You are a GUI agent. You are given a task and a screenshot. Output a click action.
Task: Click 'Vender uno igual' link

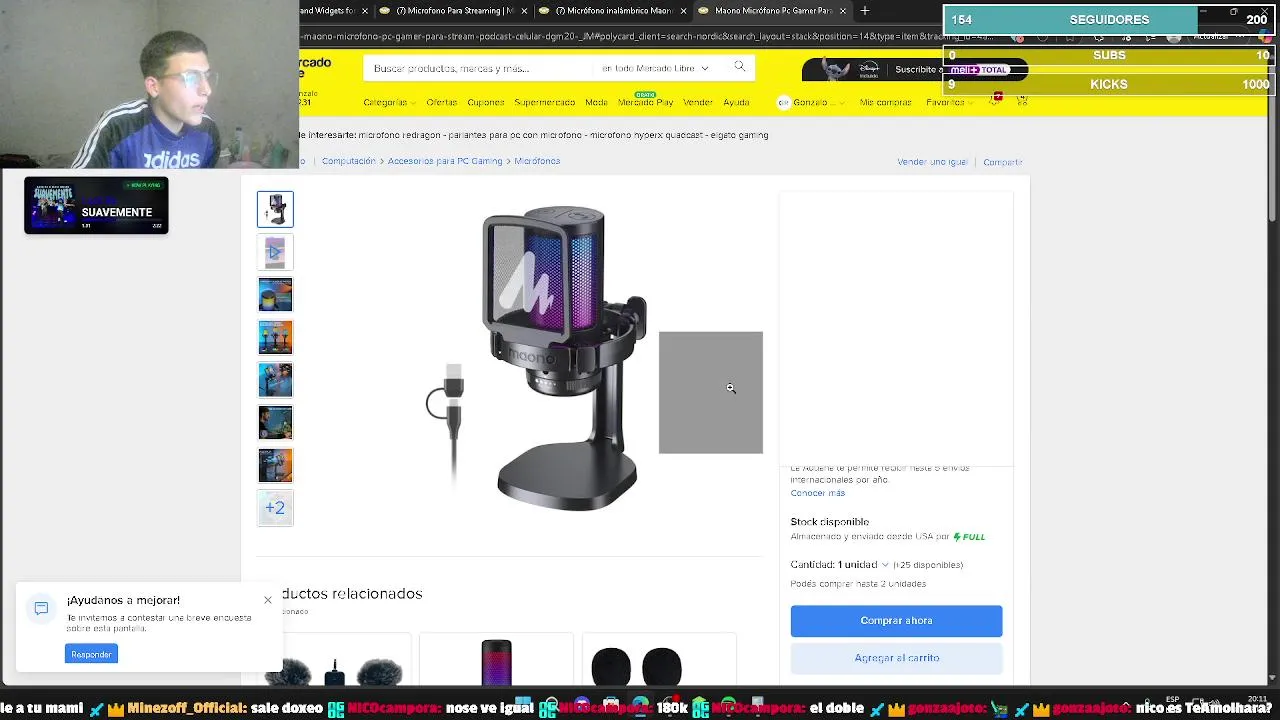tap(932, 162)
